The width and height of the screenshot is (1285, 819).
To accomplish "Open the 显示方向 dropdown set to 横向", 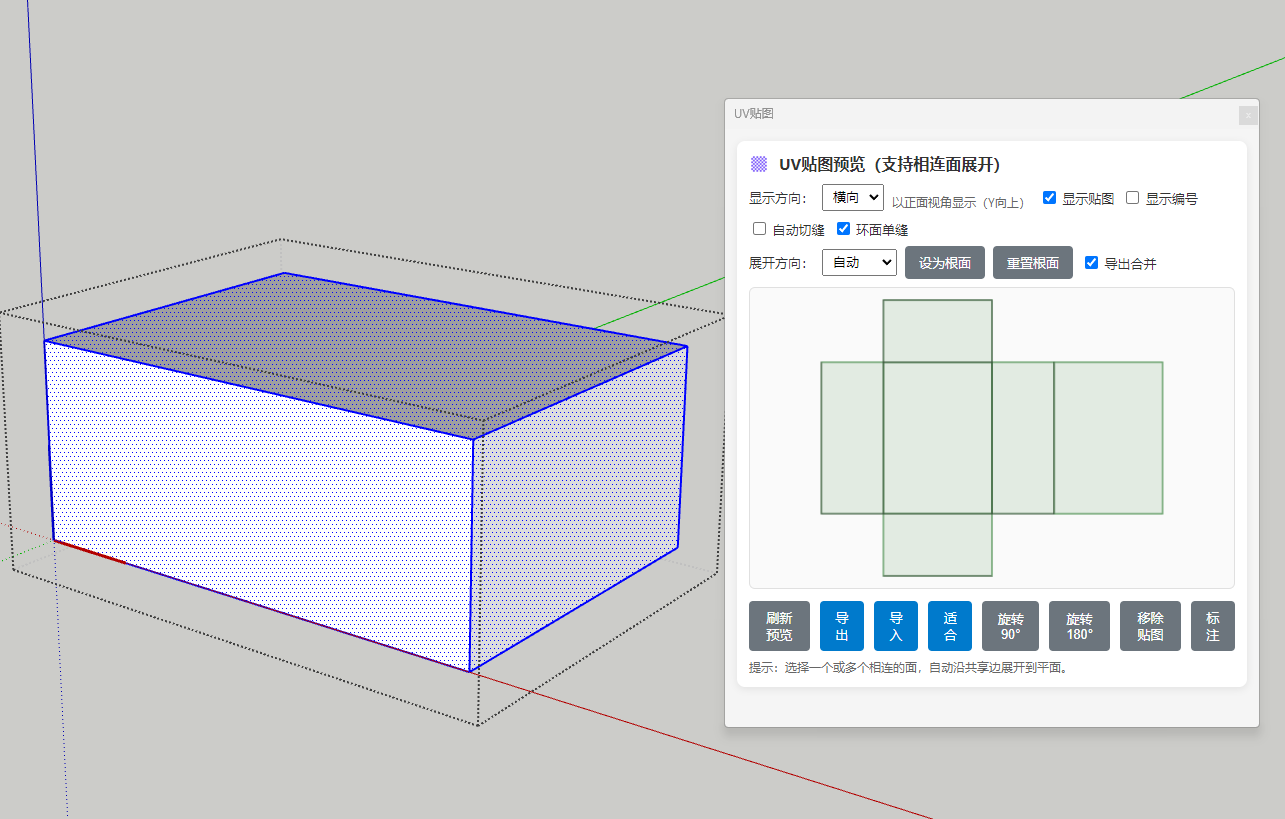I will (852, 198).
